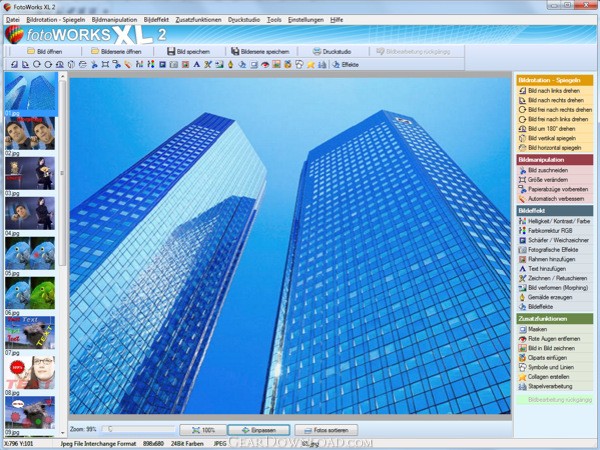600x450 pixels.
Task: Click the draw/retouch toolbar icon
Action: pyautogui.click(x=207, y=65)
